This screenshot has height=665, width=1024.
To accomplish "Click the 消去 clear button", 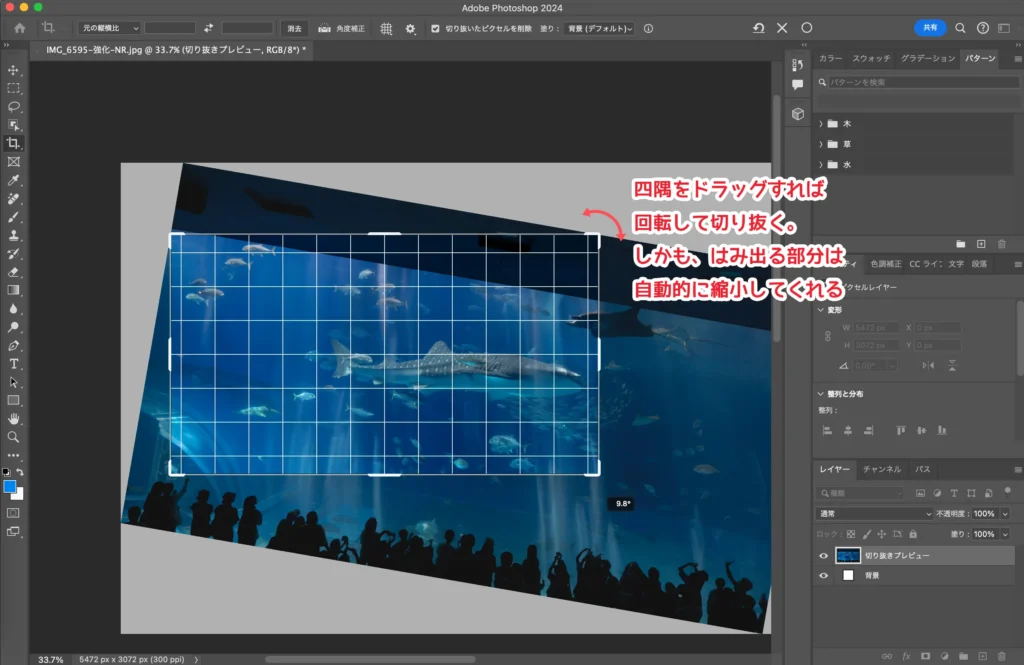I will coord(293,29).
